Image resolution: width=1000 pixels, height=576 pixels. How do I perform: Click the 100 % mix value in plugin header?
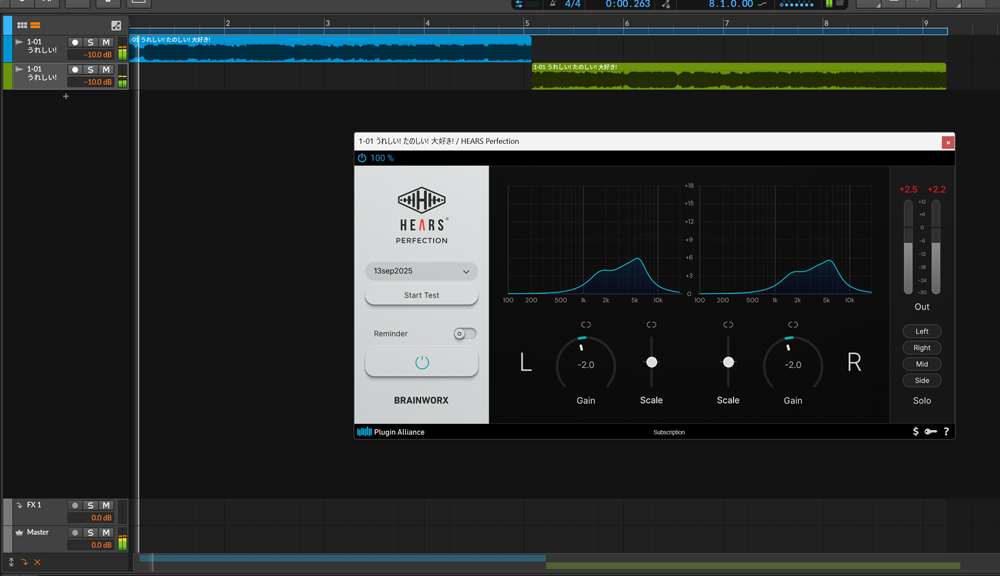click(382, 158)
